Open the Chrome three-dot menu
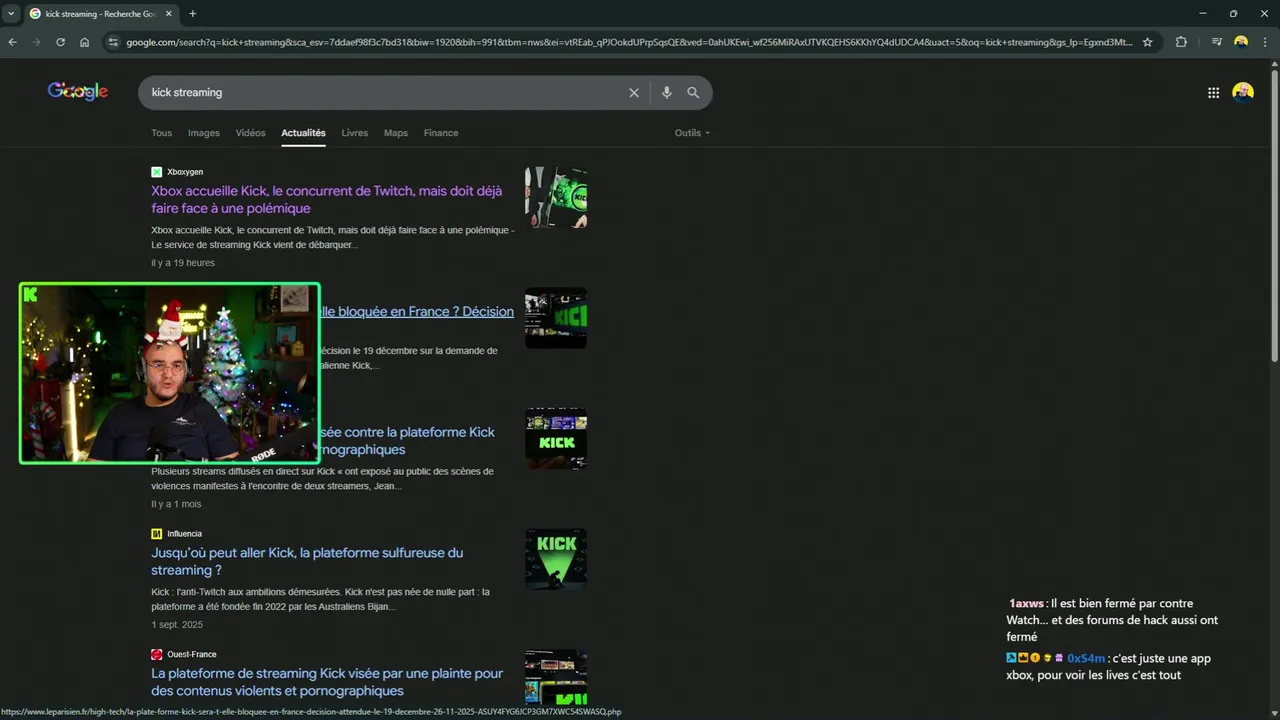 [1265, 42]
